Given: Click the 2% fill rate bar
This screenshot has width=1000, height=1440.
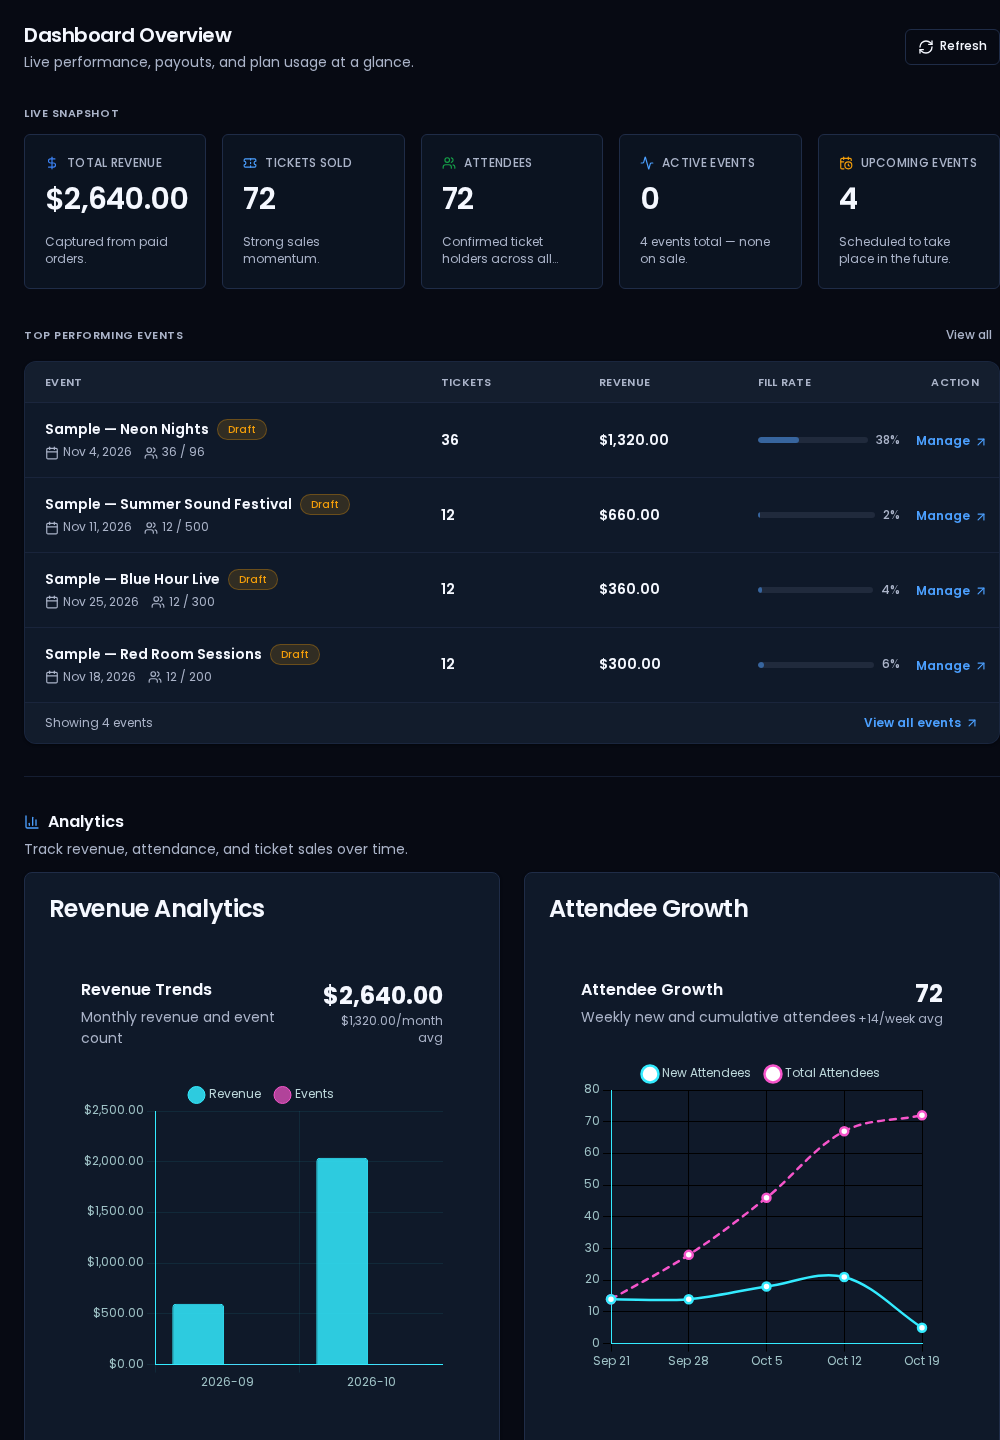Looking at the screenshot, I should [x=816, y=515].
